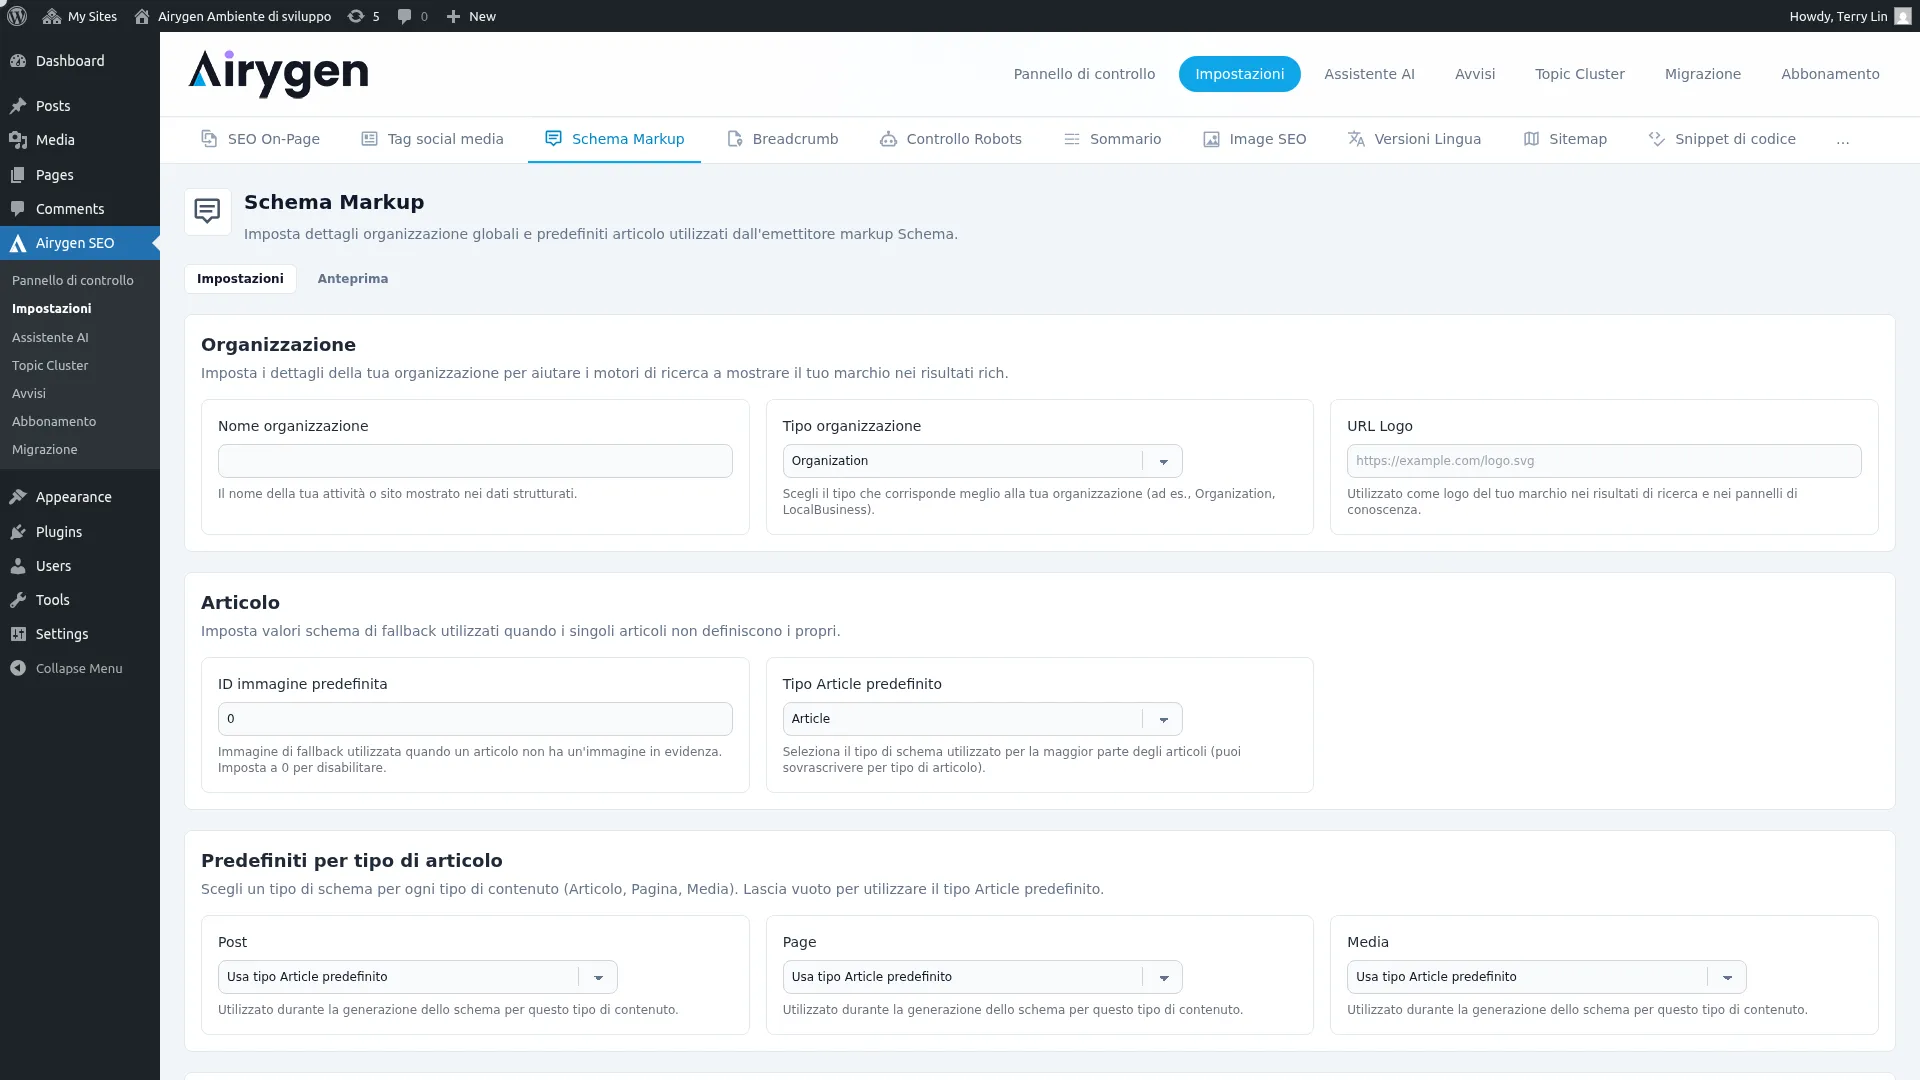Image resolution: width=1920 pixels, height=1080 pixels.
Task: Focus the Nome organizzazione field
Action: pyautogui.click(x=475, y=461)
